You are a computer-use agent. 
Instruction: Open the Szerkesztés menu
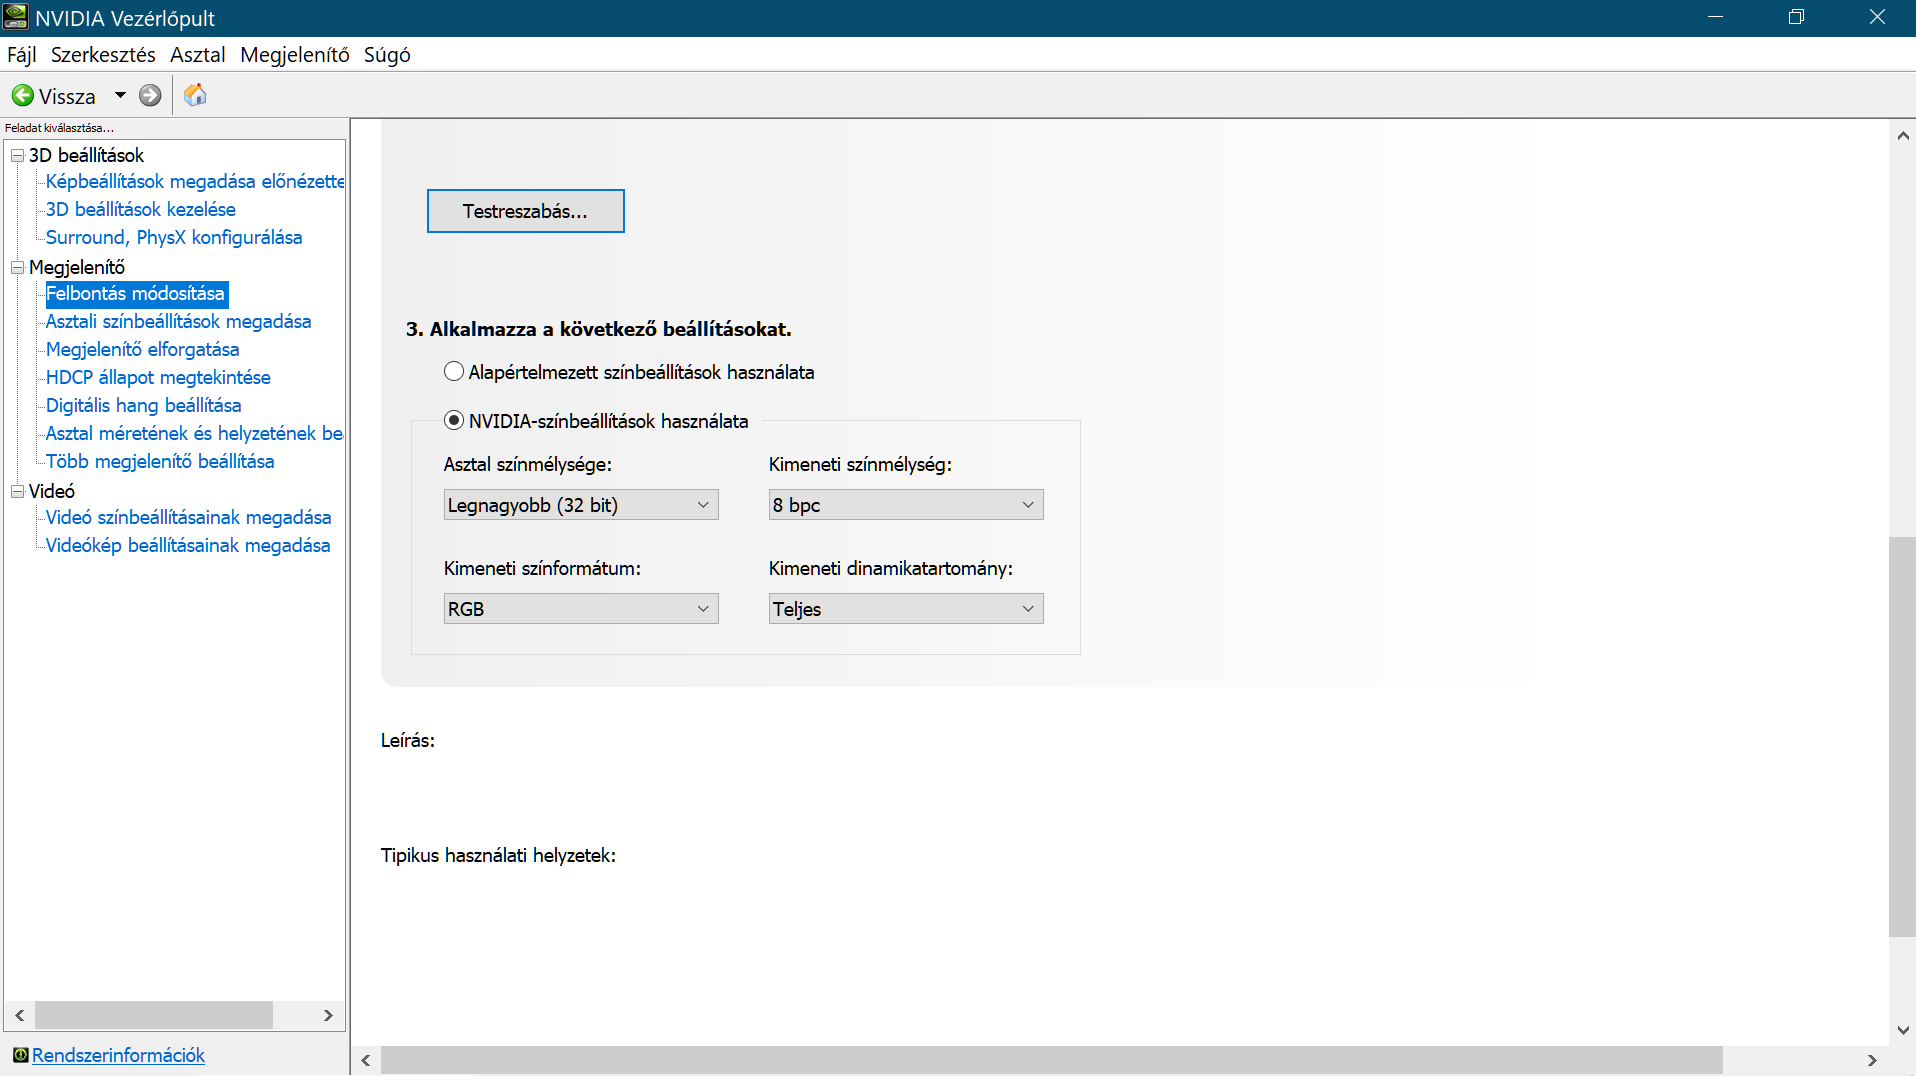pos(103,55)
